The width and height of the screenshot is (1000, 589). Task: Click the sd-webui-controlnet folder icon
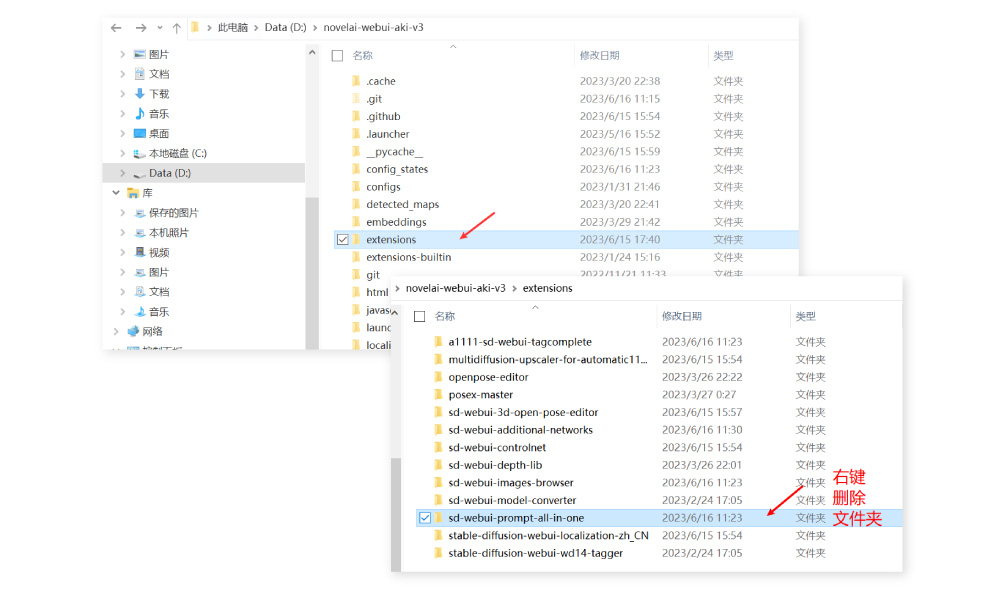click(438, 447)
